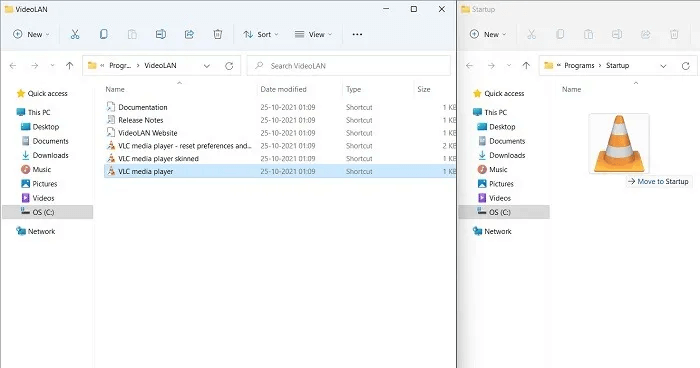Select VLC media player skinned shortcut
Screen dimensions: 700x368
158,159
